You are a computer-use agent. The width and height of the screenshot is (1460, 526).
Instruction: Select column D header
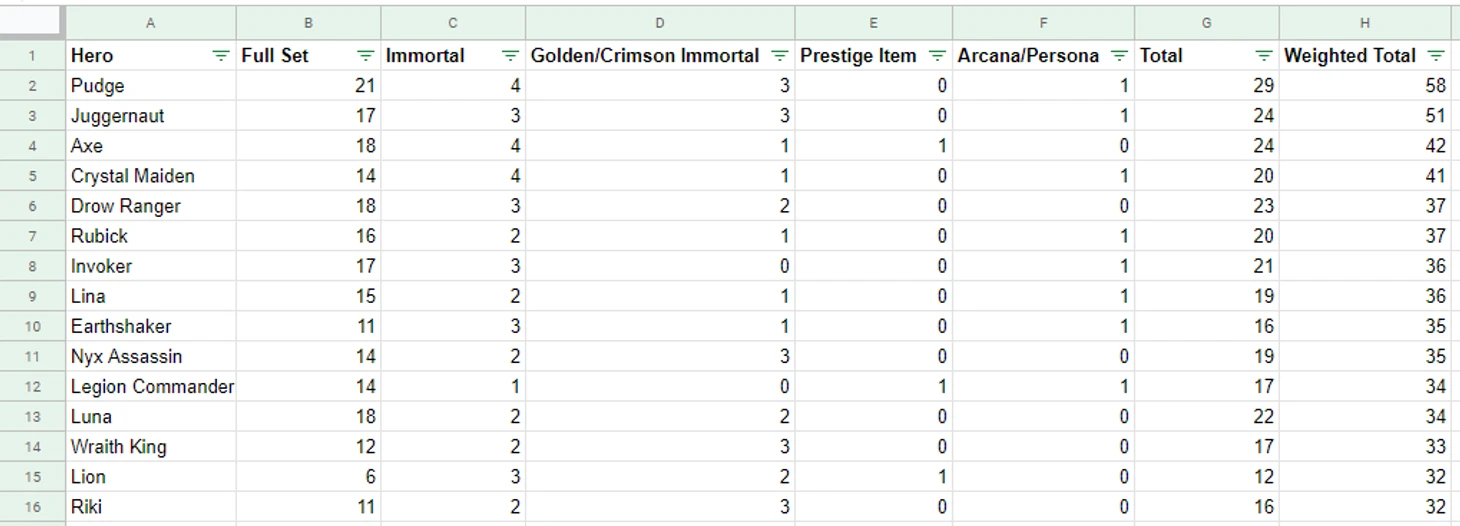click(659, 22)
